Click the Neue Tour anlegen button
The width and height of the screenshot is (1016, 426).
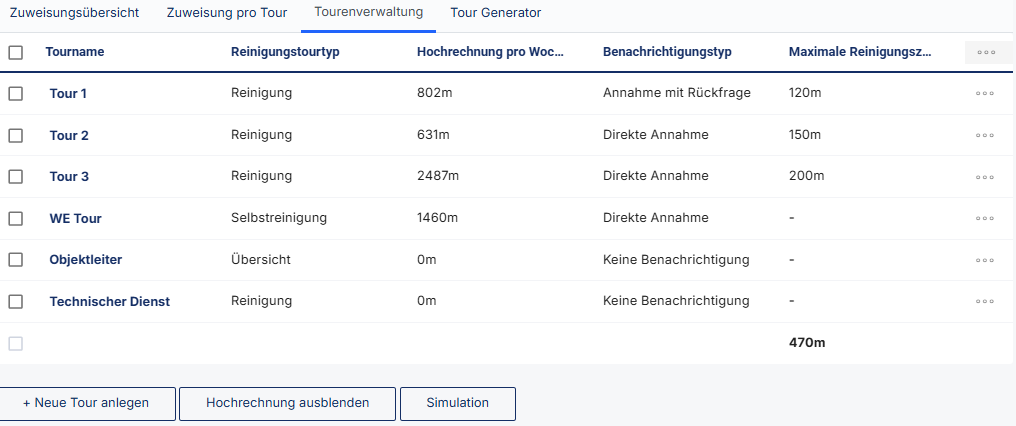point(87,403)
